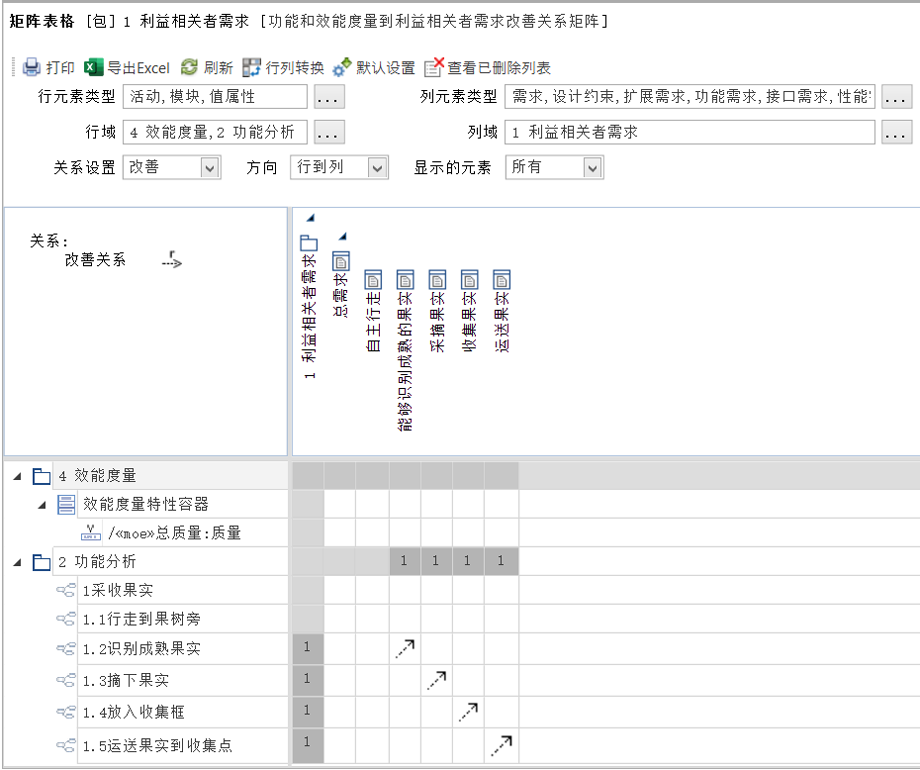
Task: Click the 自主行走 column header text
Action: (x=373, y=322)
